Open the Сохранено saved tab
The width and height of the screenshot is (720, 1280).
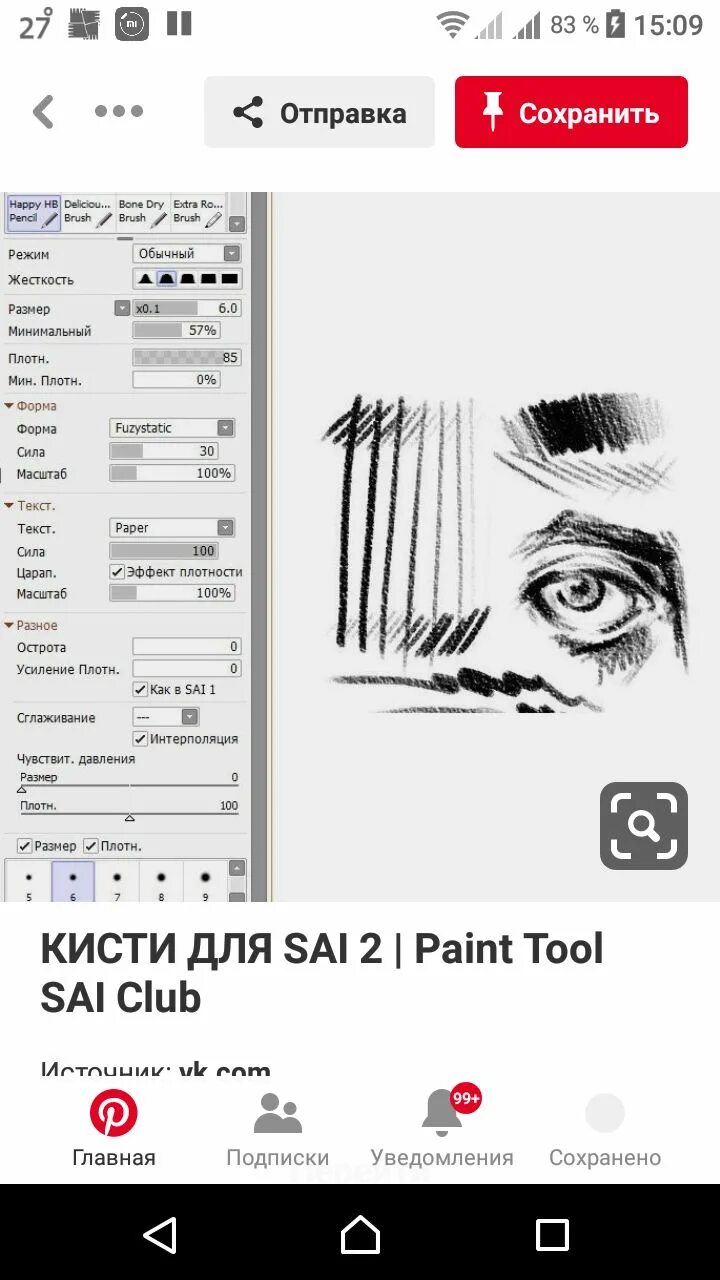[605, 1129]
